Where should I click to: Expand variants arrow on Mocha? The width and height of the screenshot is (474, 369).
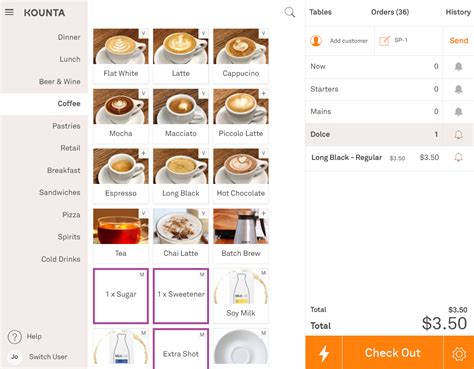pos(144,93)
